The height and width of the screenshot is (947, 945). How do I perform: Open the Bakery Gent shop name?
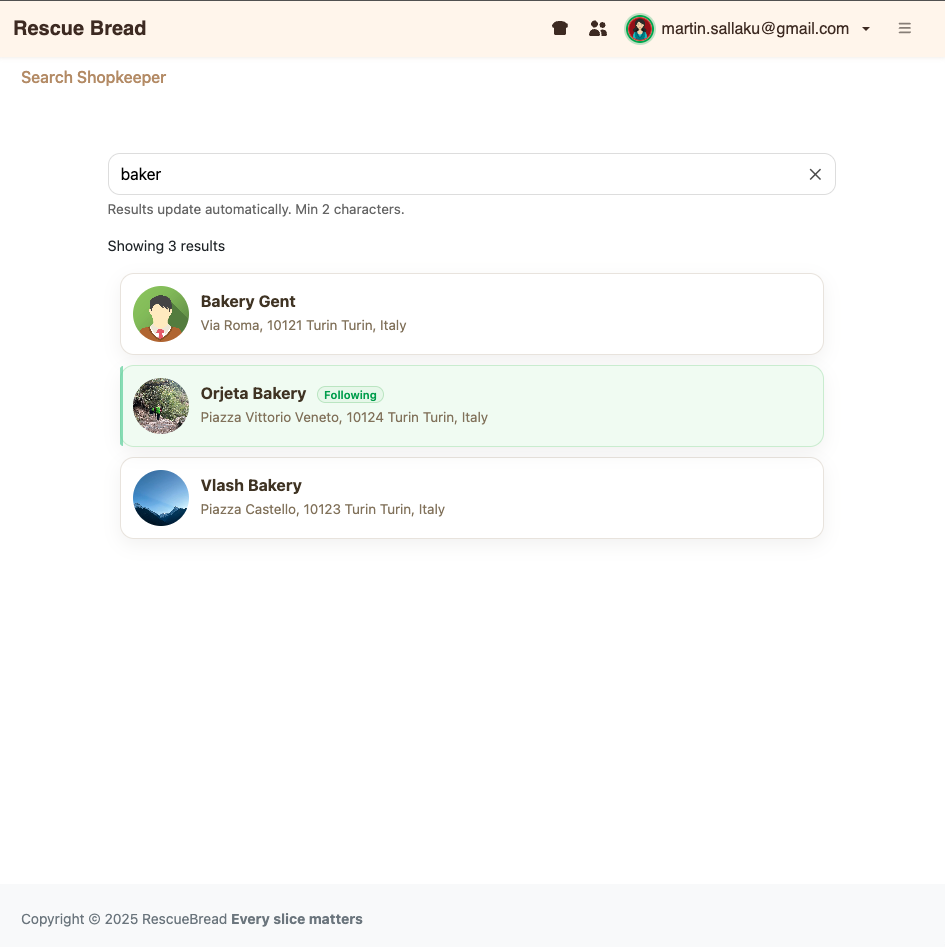pyautogui.click(x=248, y=301)
